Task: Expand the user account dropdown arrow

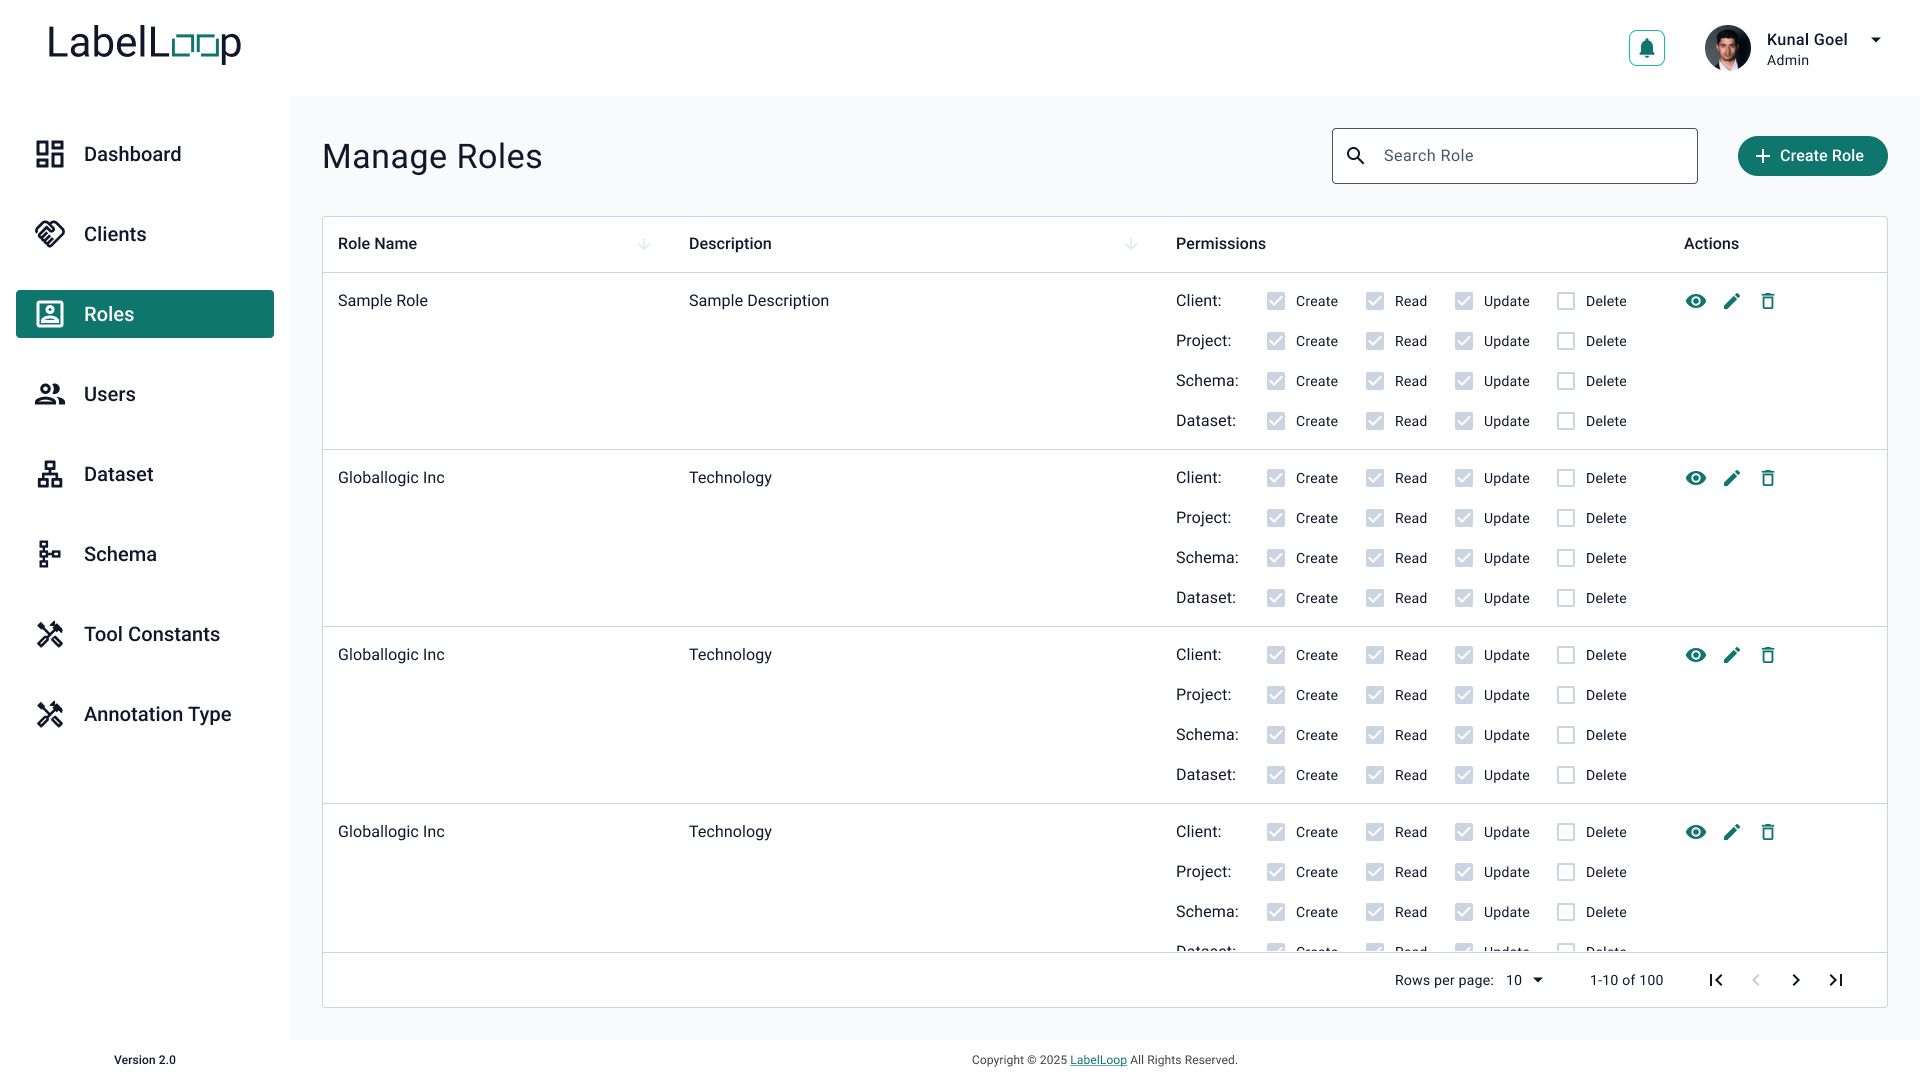Action: coord(1876,40)
